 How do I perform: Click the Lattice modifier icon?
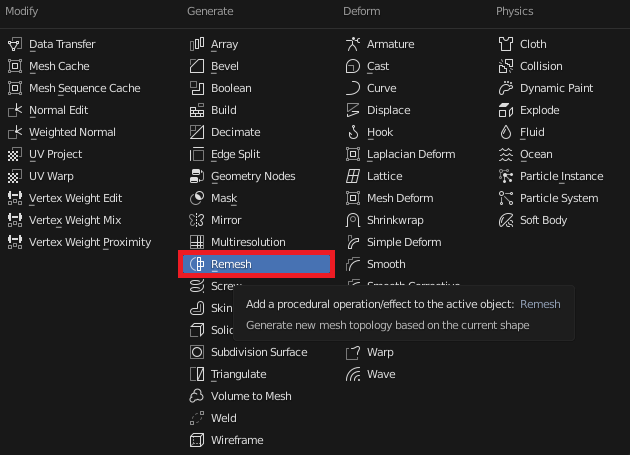[352, 176]
